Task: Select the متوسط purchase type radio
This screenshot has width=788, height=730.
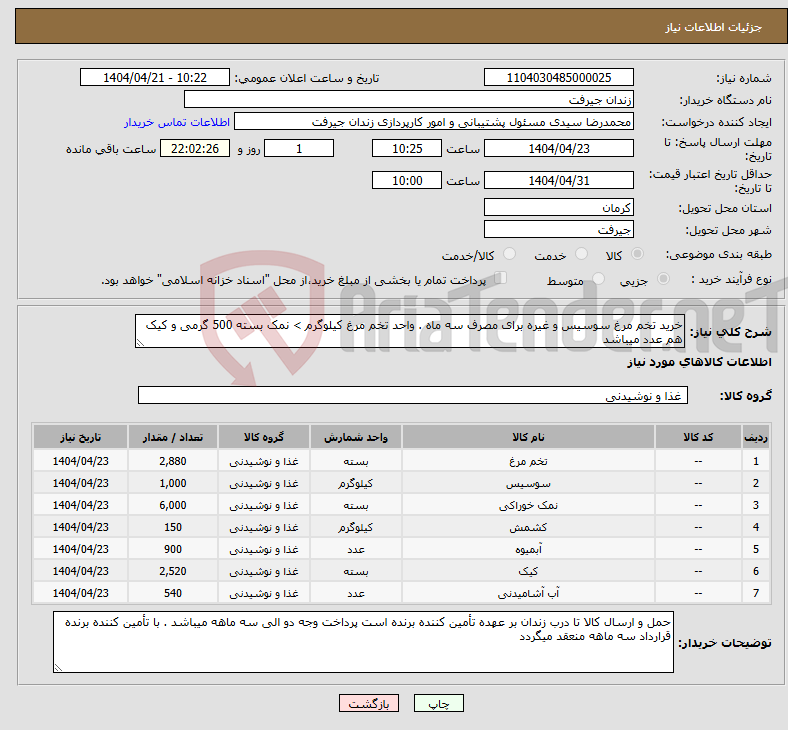Action: (x=598, y=279)
